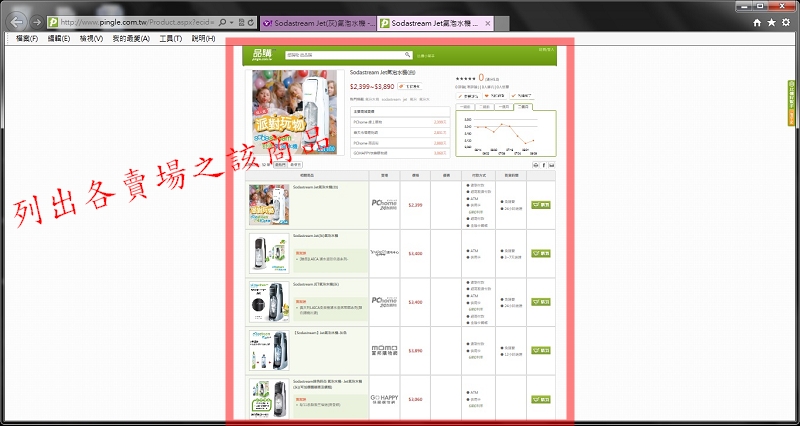Select the first price-chart period tab
Image resolution: width=800 pixels, height=426 pixels.
tap(465, 107)
